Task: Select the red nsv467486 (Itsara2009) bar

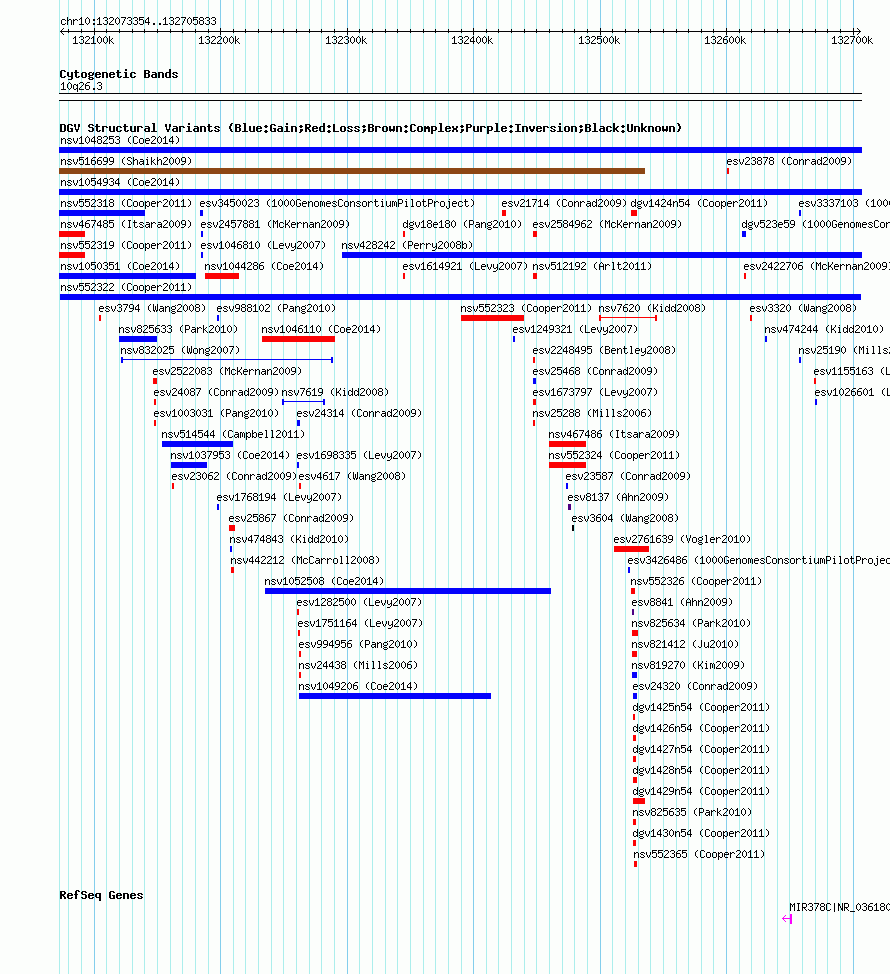Action: [x=567, y=444]
